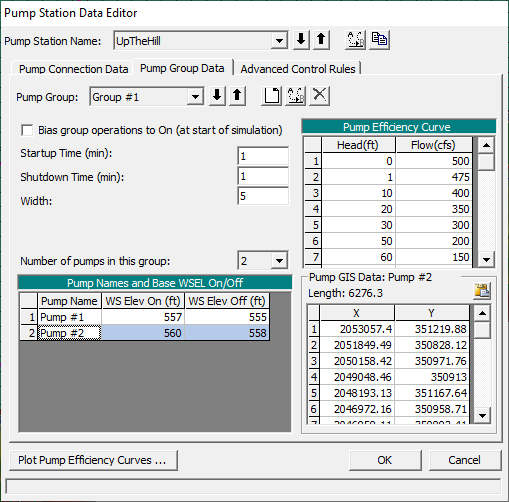This screenshot has width=509, height=502.
Task: Click Head cell with value 10
Action: click(x=358, y=193)
